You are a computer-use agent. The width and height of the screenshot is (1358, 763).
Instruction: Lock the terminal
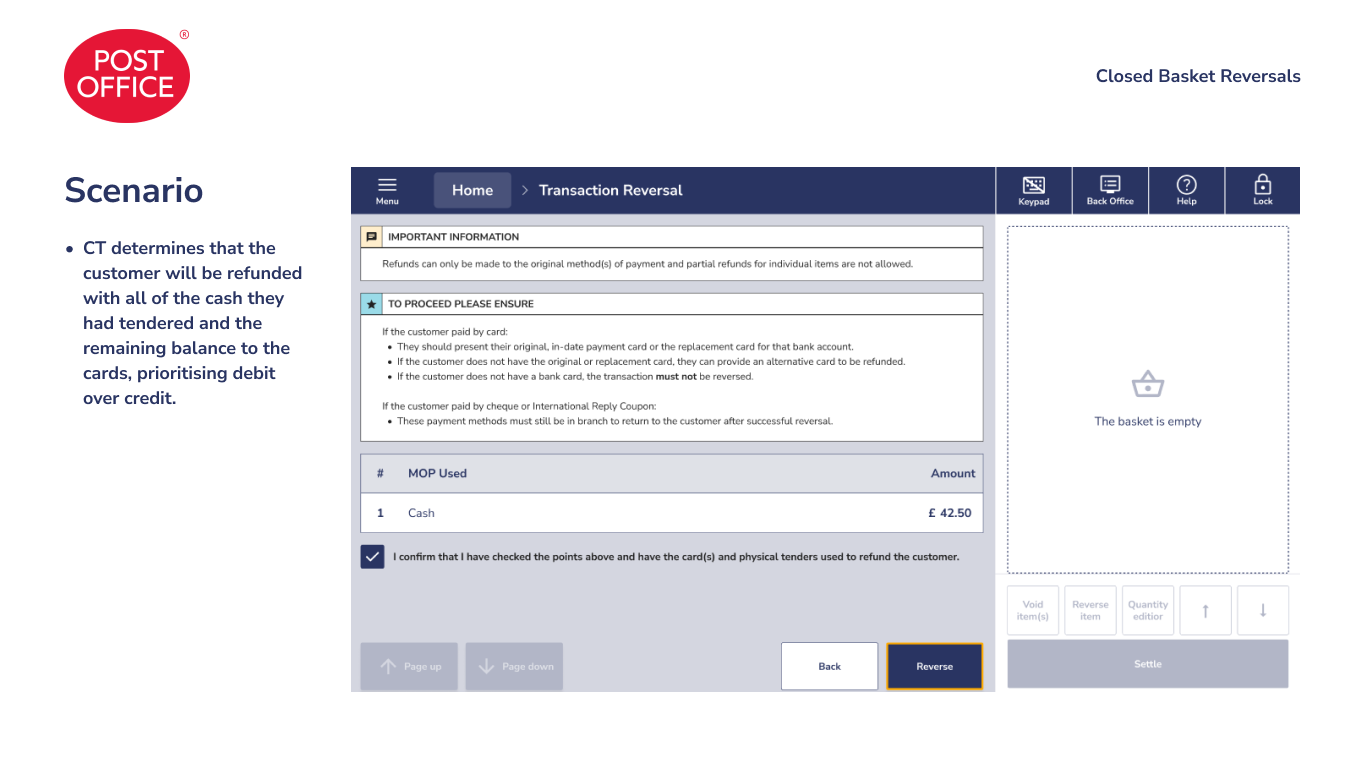[x=1263, y=190]
